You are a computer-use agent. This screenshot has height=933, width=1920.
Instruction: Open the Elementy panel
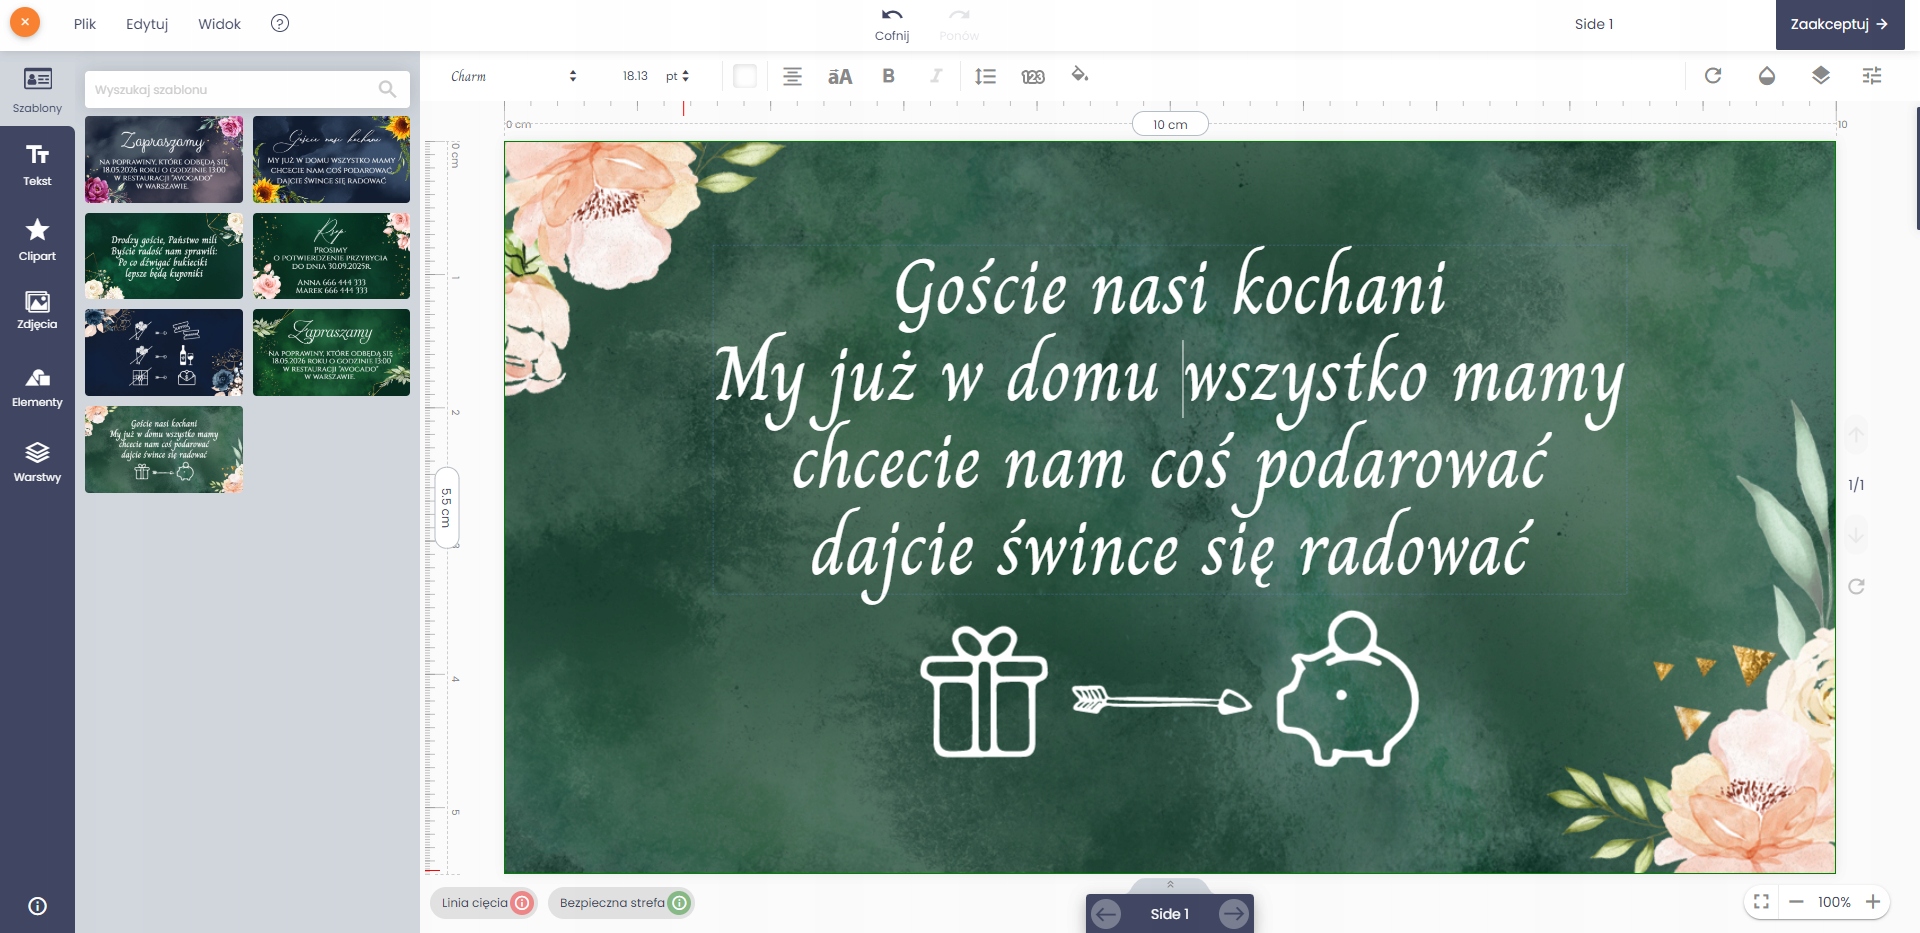tap(37, 387)
